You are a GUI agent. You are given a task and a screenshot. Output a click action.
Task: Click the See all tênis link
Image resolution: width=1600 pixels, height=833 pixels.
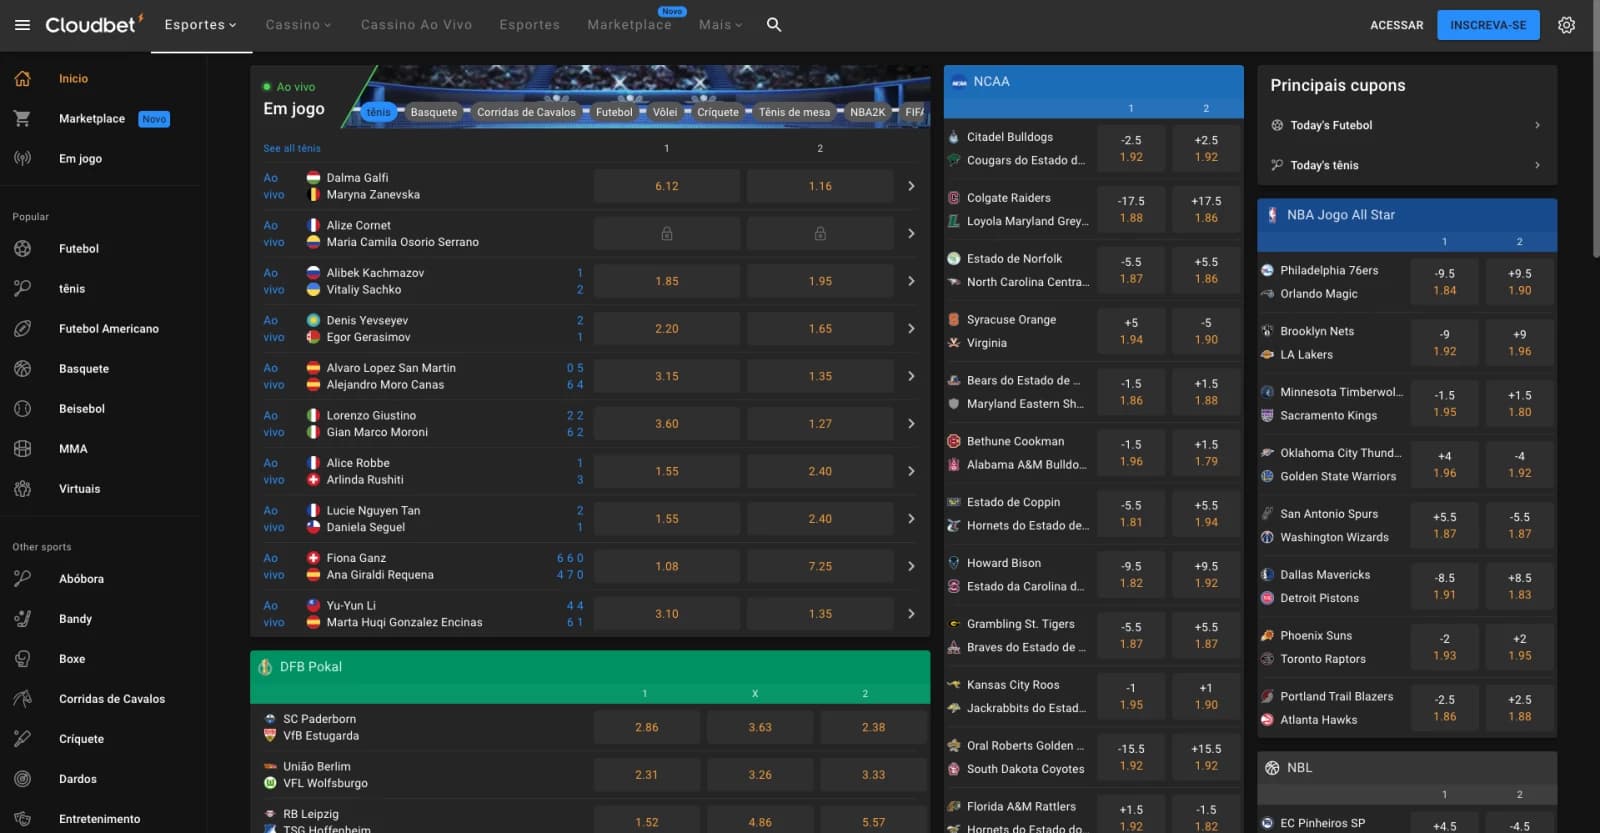pyautogui.click(x=292, y=148)
